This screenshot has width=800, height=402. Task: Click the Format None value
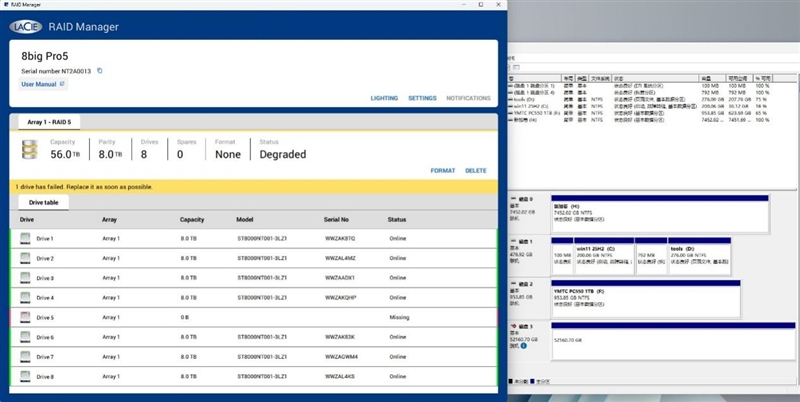click(228, 155)
